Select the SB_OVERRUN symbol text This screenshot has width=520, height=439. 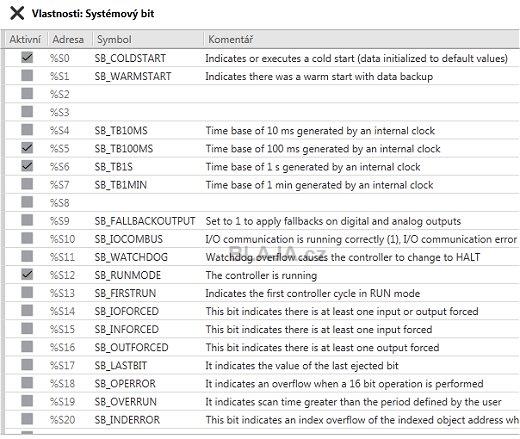click(x=126, y=401)
